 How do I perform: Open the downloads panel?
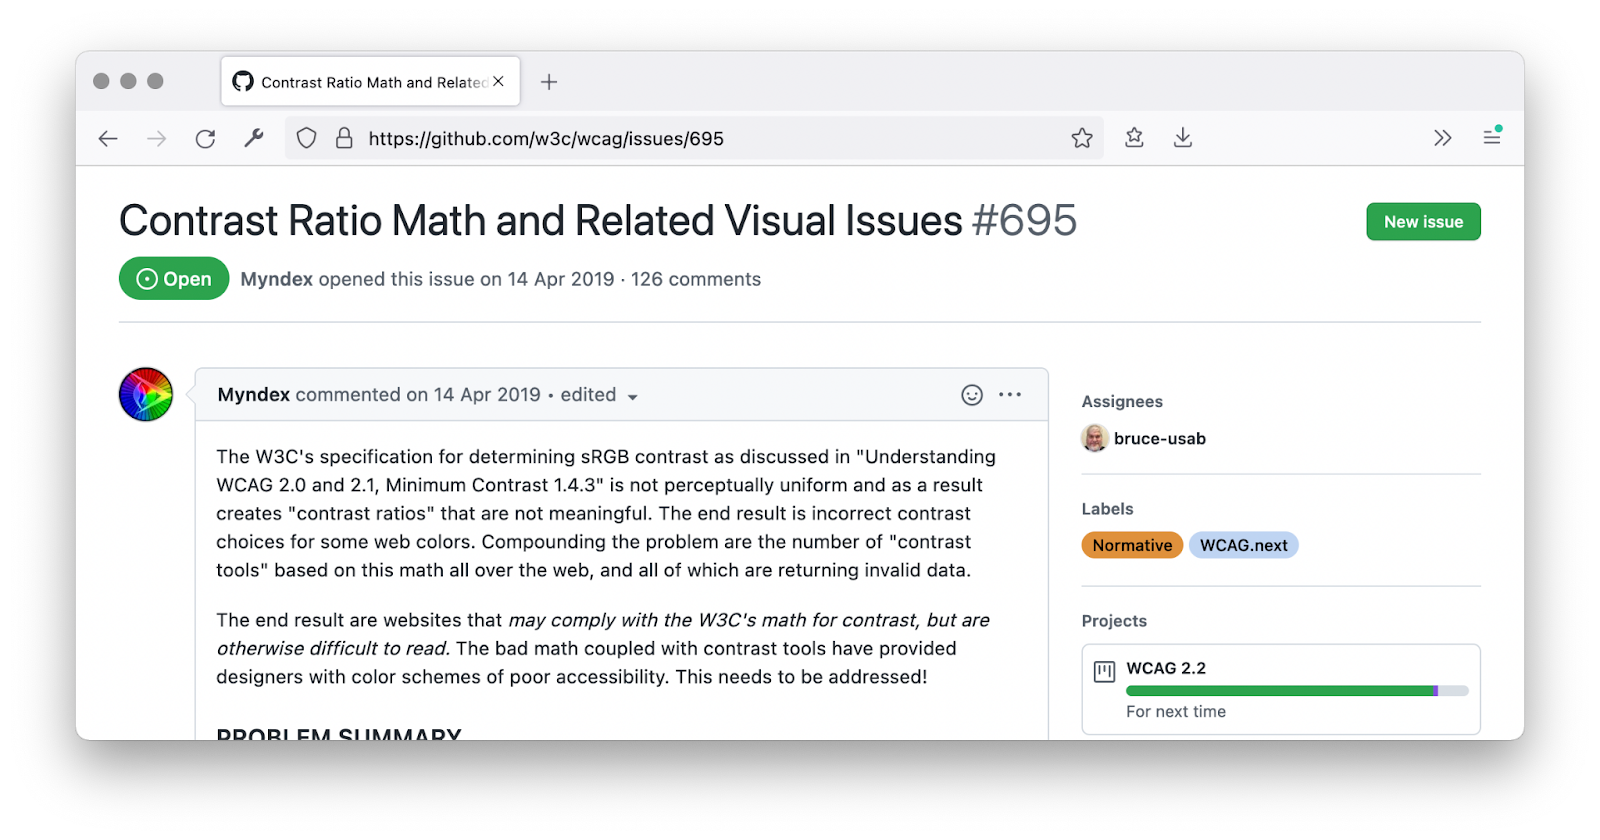pyautogui.click(x=1183, y=138)
